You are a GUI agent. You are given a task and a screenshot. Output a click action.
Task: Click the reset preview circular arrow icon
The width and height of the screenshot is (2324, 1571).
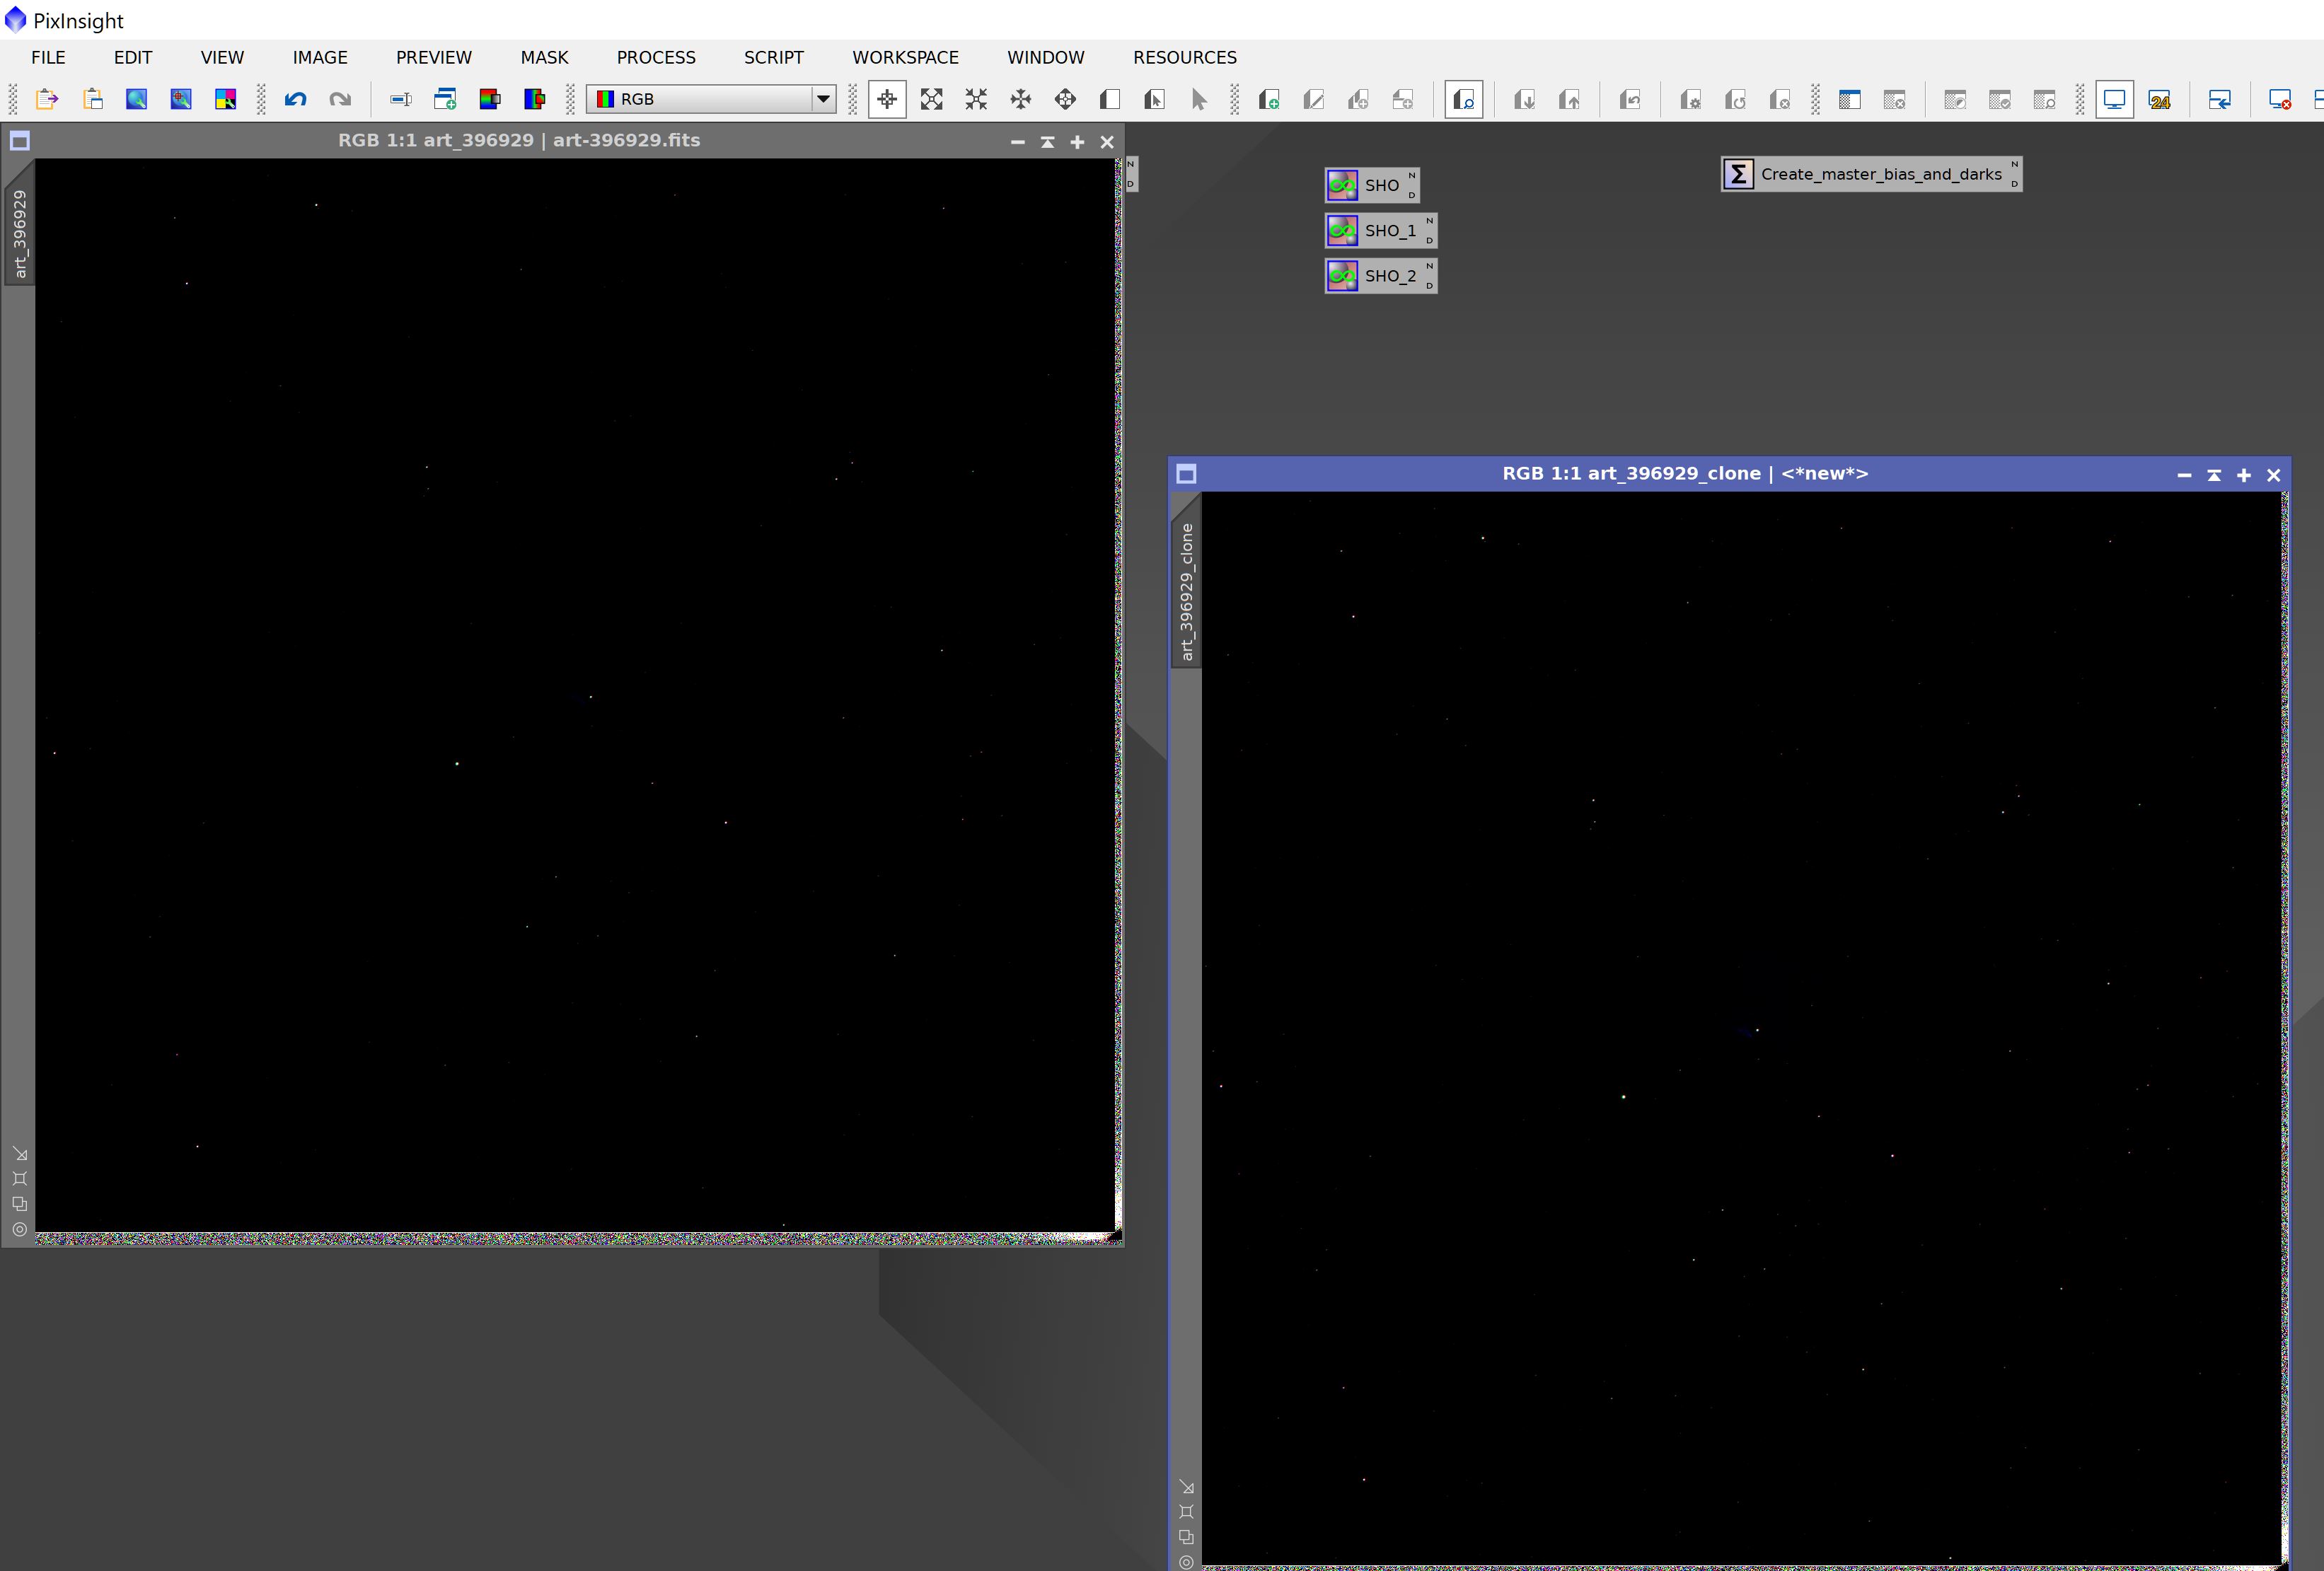click(1735, 99)
